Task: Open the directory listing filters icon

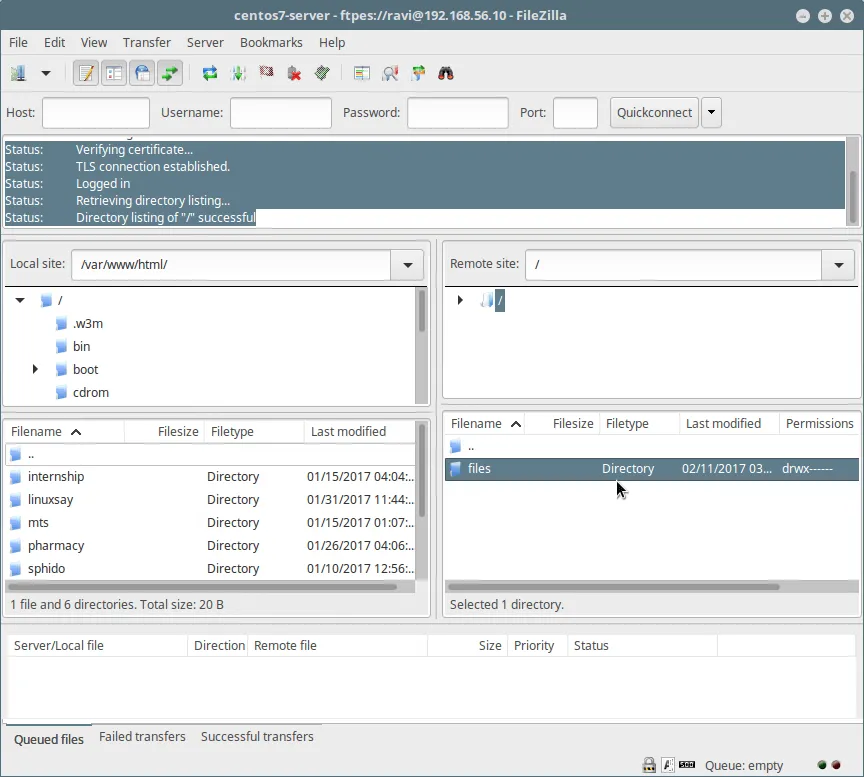Action: click(x=362, y=73)
